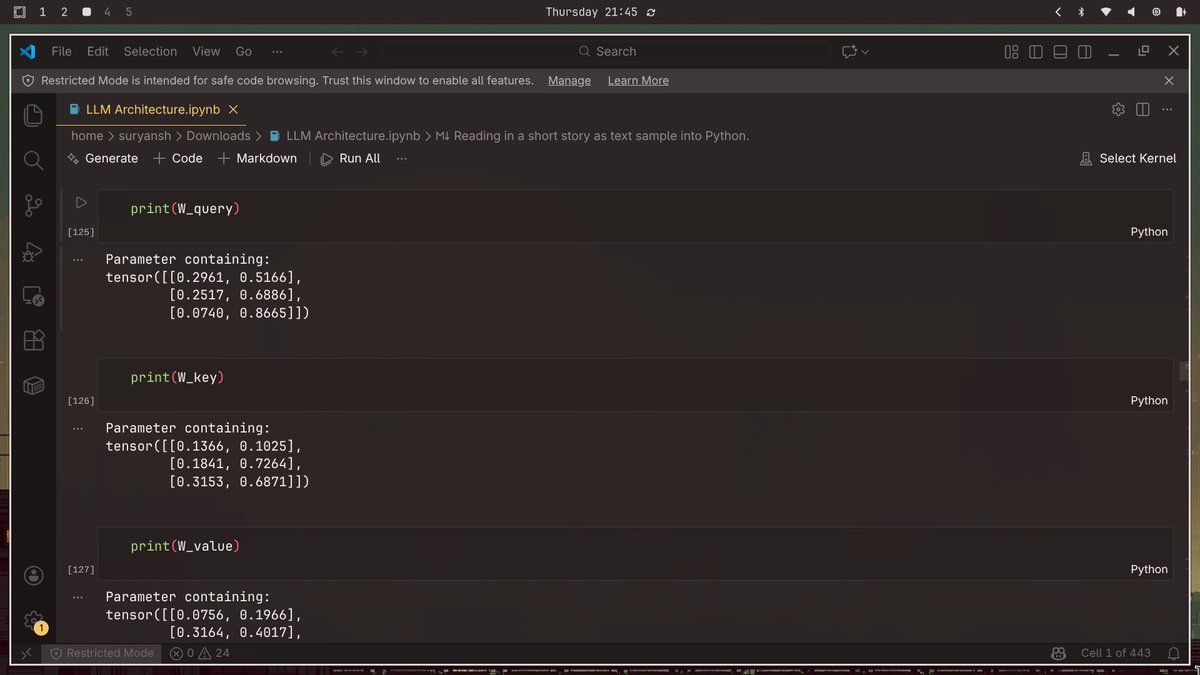Toggle the bottom panel
The width and height of the screenshot is (1200, 675).
tap(1060, 52)
